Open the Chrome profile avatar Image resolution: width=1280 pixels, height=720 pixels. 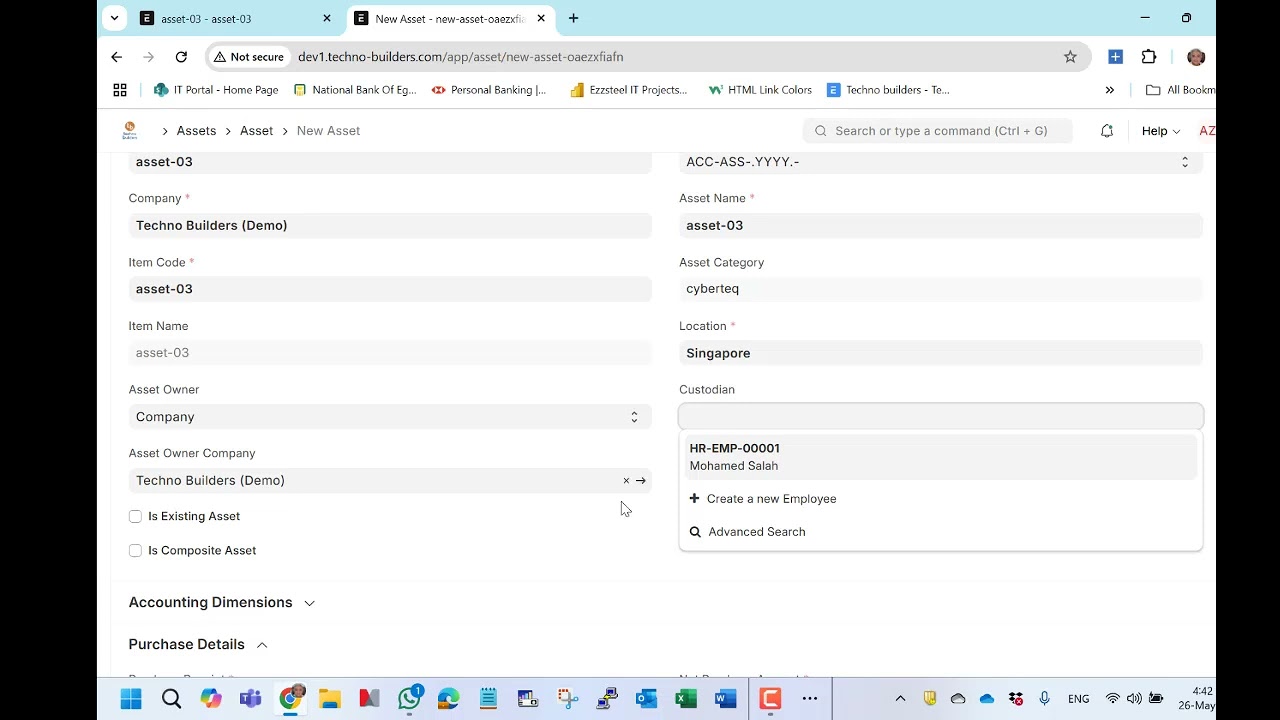point(1196,57)
